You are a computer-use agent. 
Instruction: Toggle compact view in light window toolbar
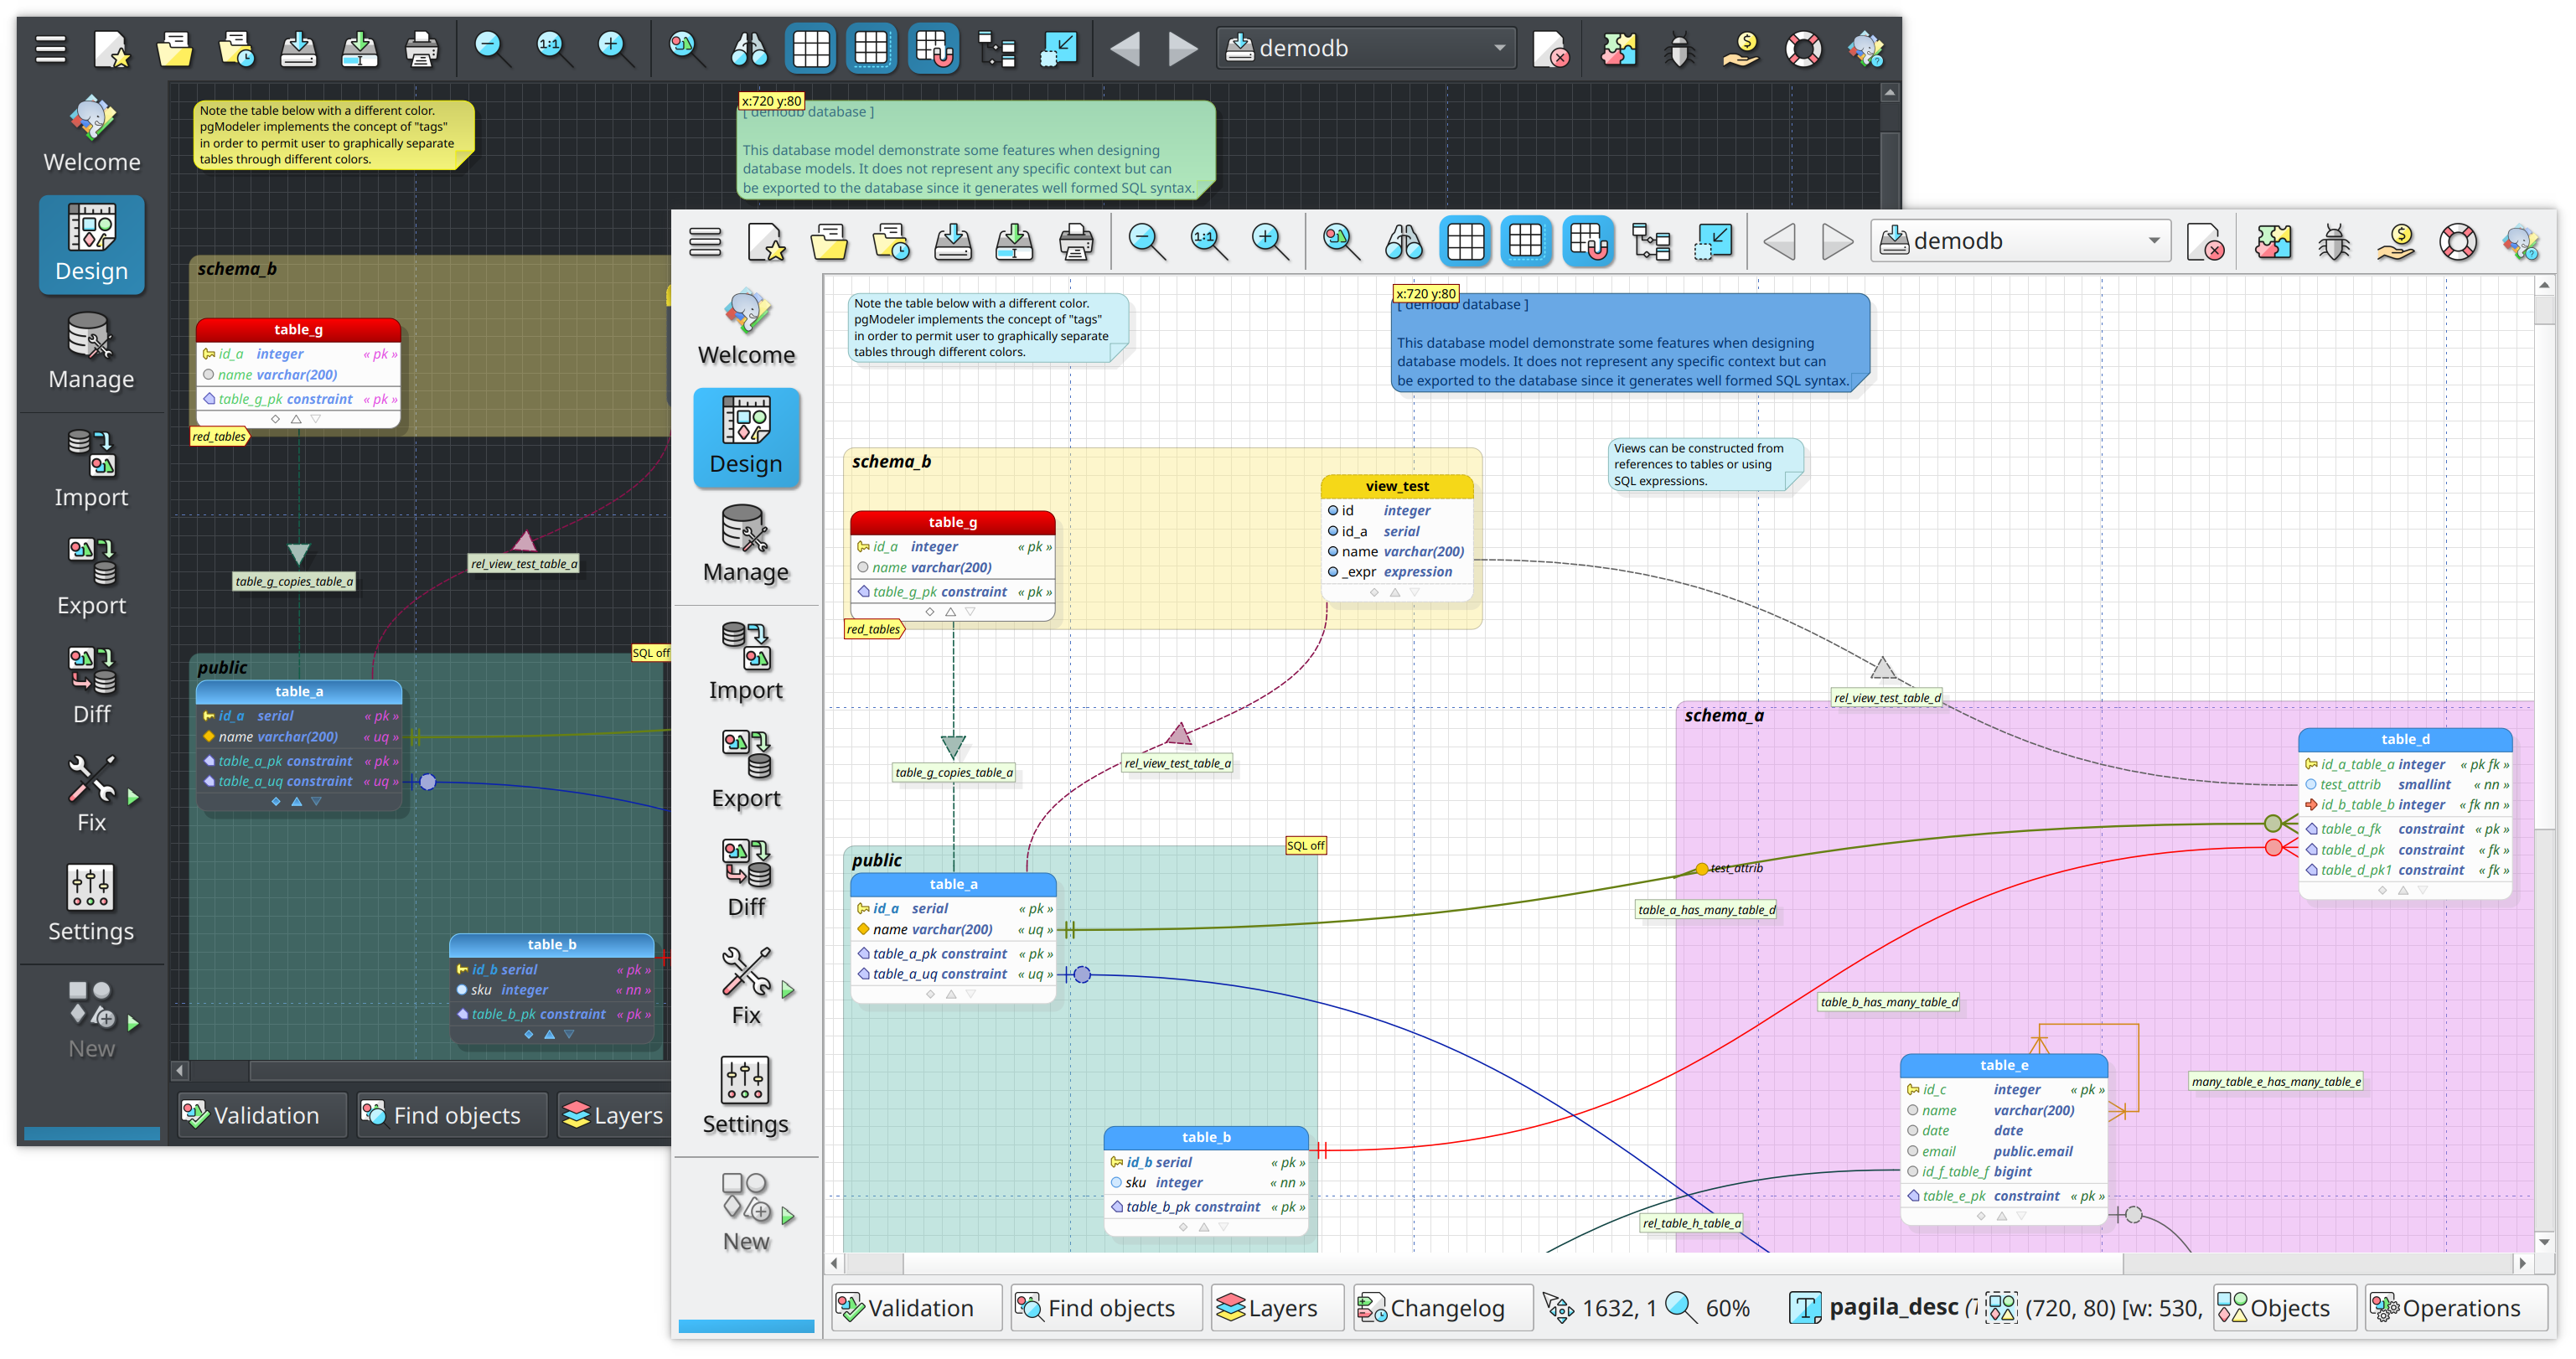coord(1713,242)
